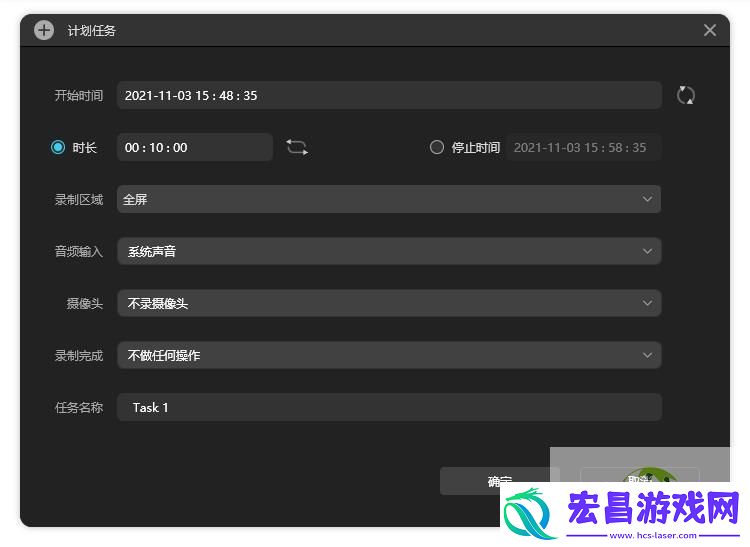The image size is (750, 547).
Task: Click the 确定 button
Action: (x=499, y=481)
